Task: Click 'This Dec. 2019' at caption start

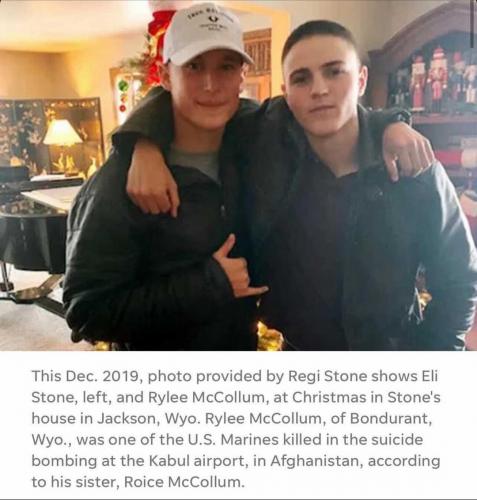Action: point(85,376)
